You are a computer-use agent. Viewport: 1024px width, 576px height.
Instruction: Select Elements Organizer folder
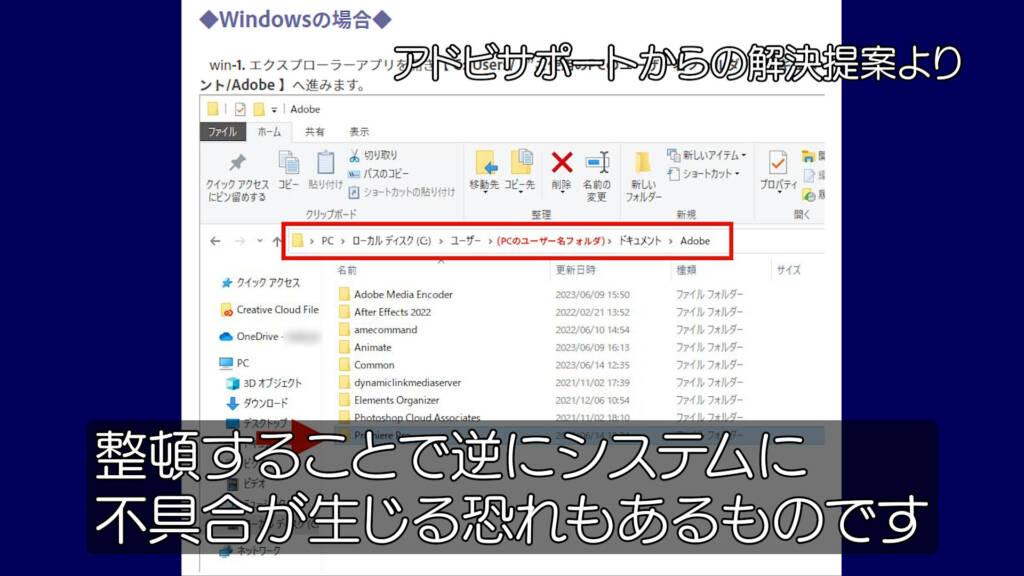tap(389, 400)
